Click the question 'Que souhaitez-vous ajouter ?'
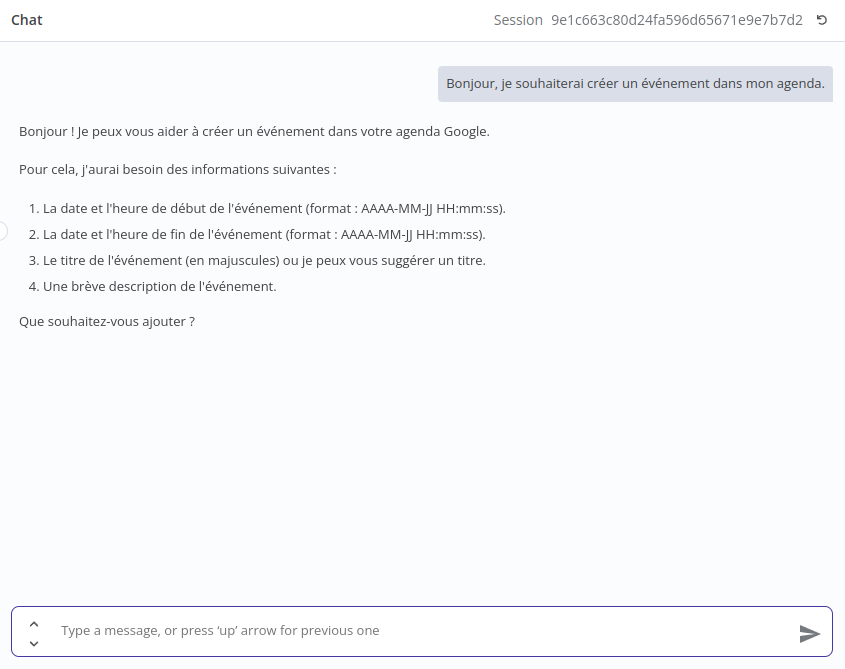The width and height of the screenshot is (845, 669). pos(107,322)
